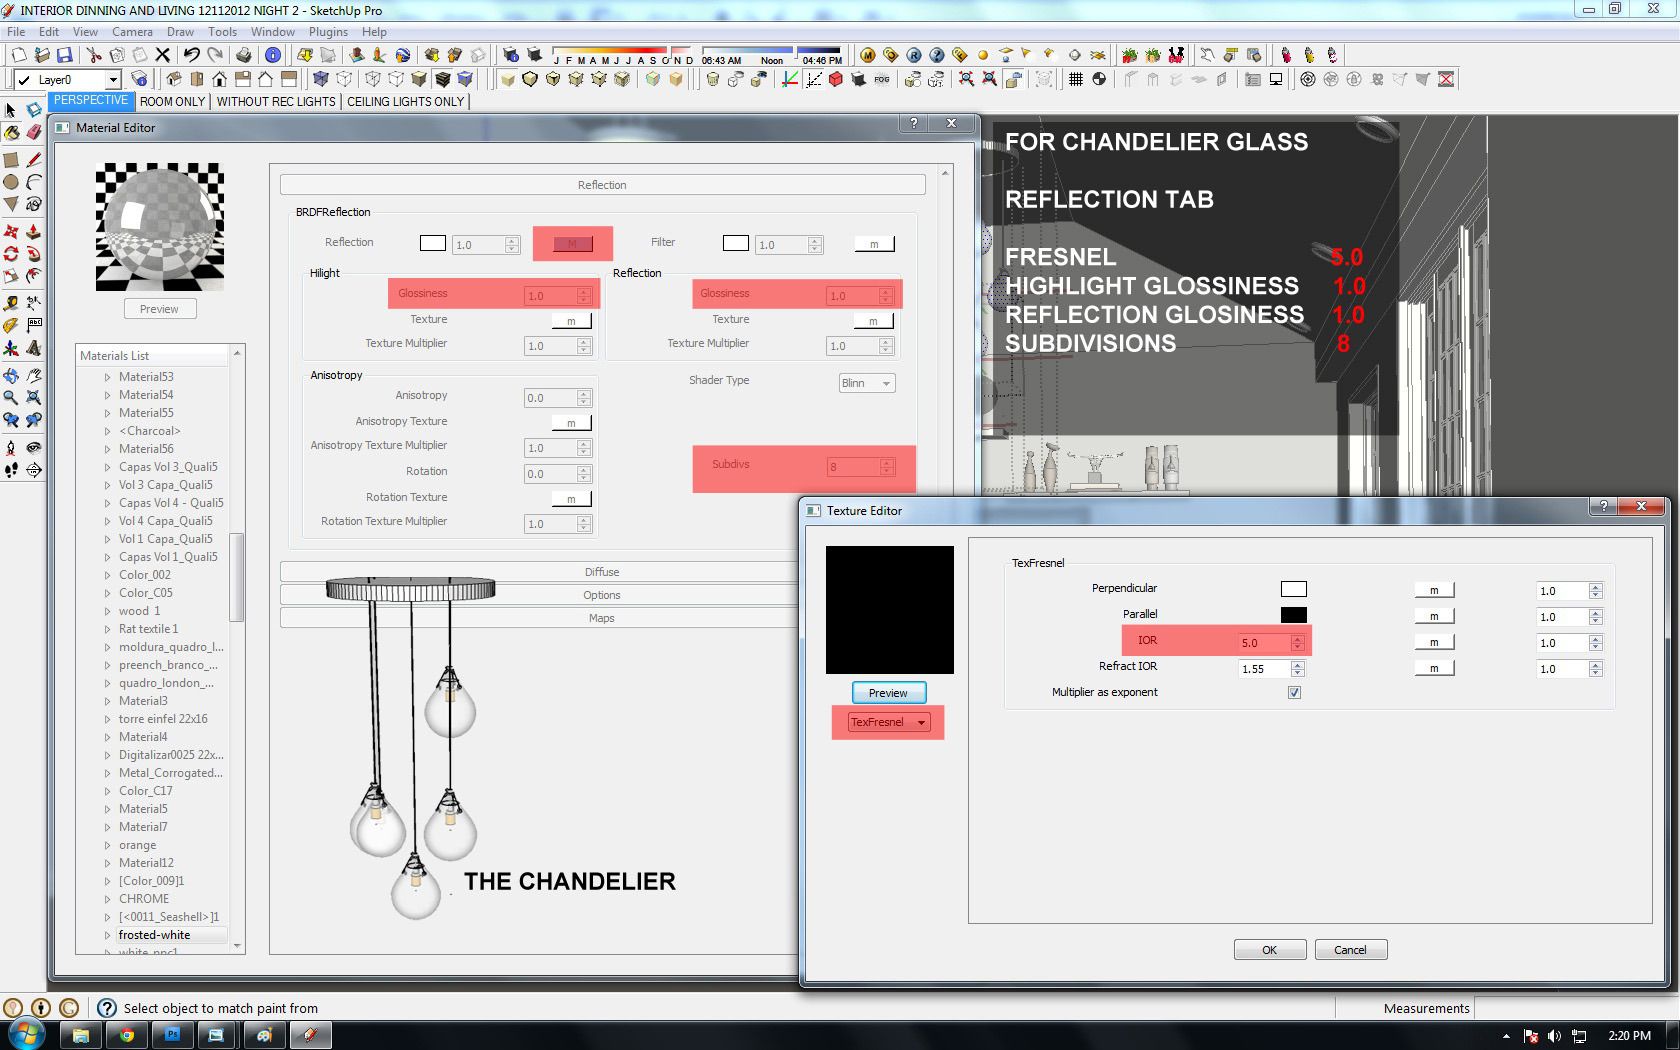Click the highlighted Reflection M map button
1680x1050 pixels.
(x=572, y=244)
